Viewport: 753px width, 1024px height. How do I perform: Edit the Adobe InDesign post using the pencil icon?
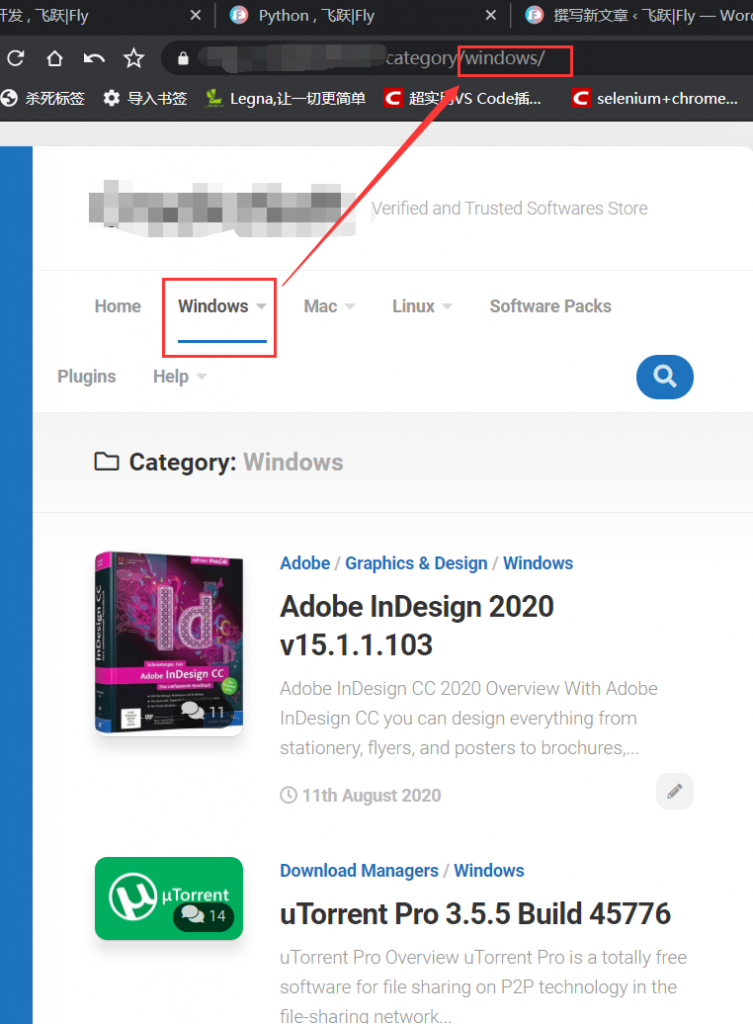coord(675,792)
